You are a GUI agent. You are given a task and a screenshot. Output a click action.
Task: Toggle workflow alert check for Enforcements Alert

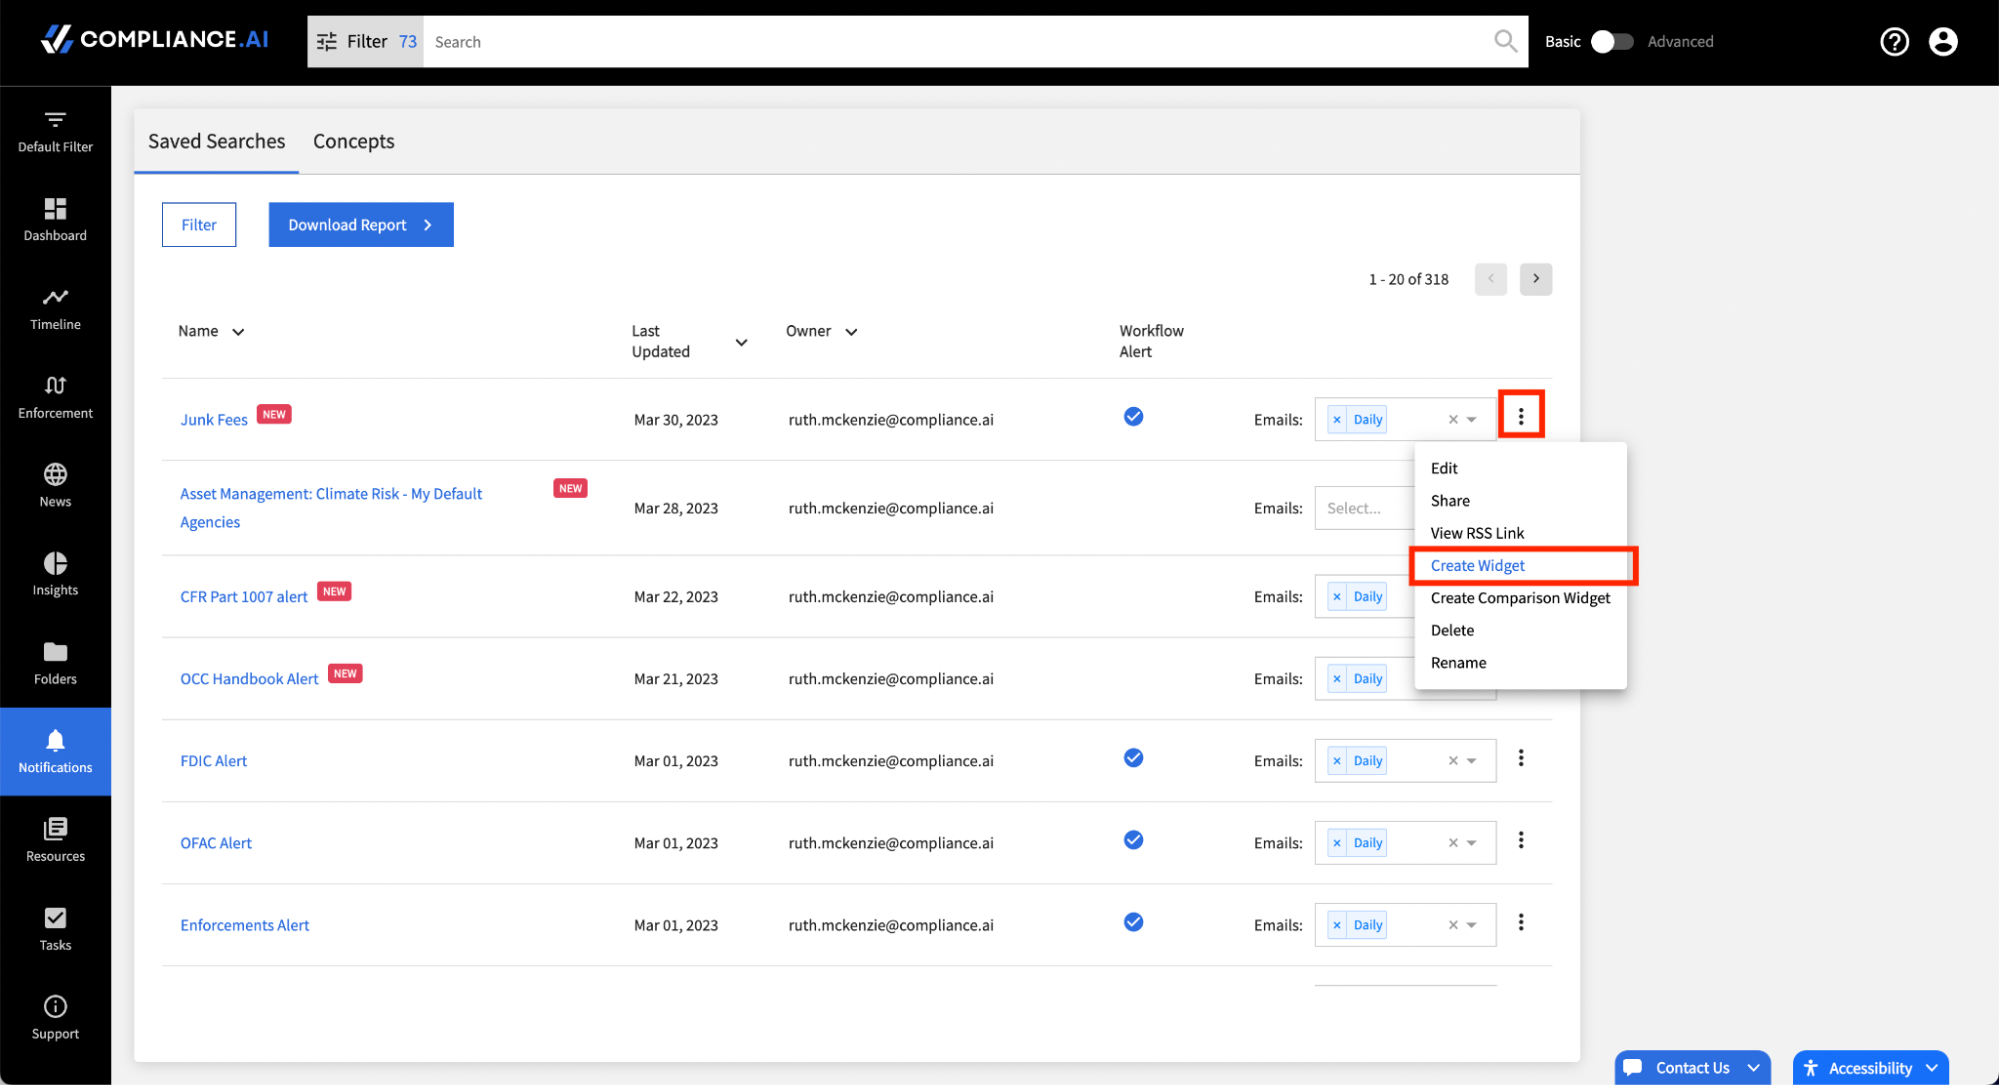pyautogui.click(x=1133, y=922)
